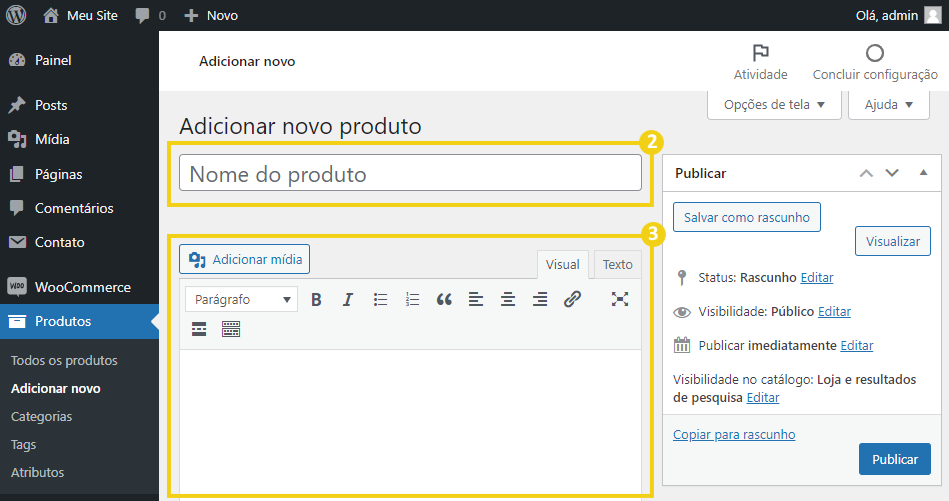Insert a blockquote
The width and height of the screenshot is (949, 501).
click(444, 300)
